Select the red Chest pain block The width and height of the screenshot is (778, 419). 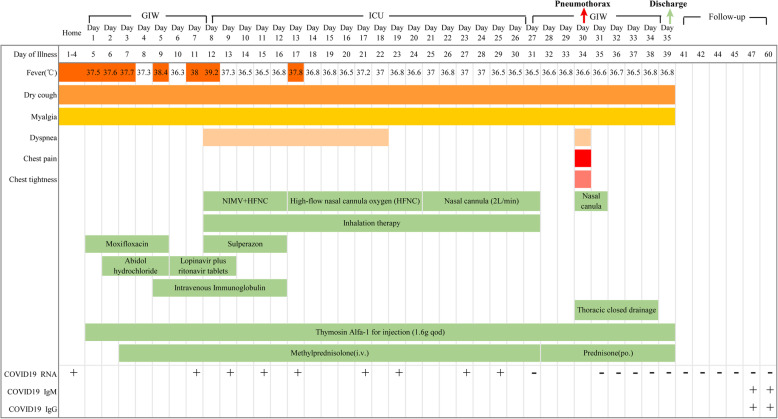click(x=583, y=158)
